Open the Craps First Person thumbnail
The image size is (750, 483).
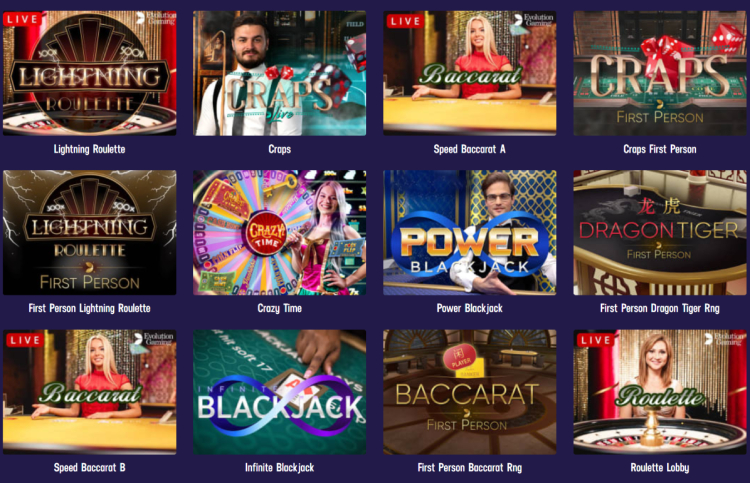pos(660,73)
